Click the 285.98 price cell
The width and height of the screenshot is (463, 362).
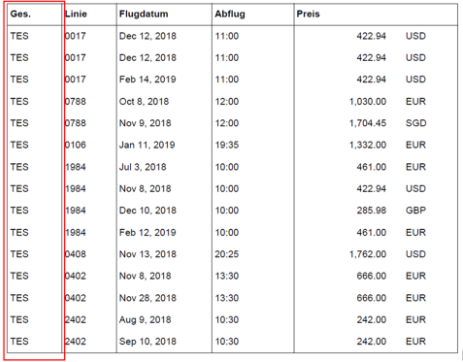371,210
